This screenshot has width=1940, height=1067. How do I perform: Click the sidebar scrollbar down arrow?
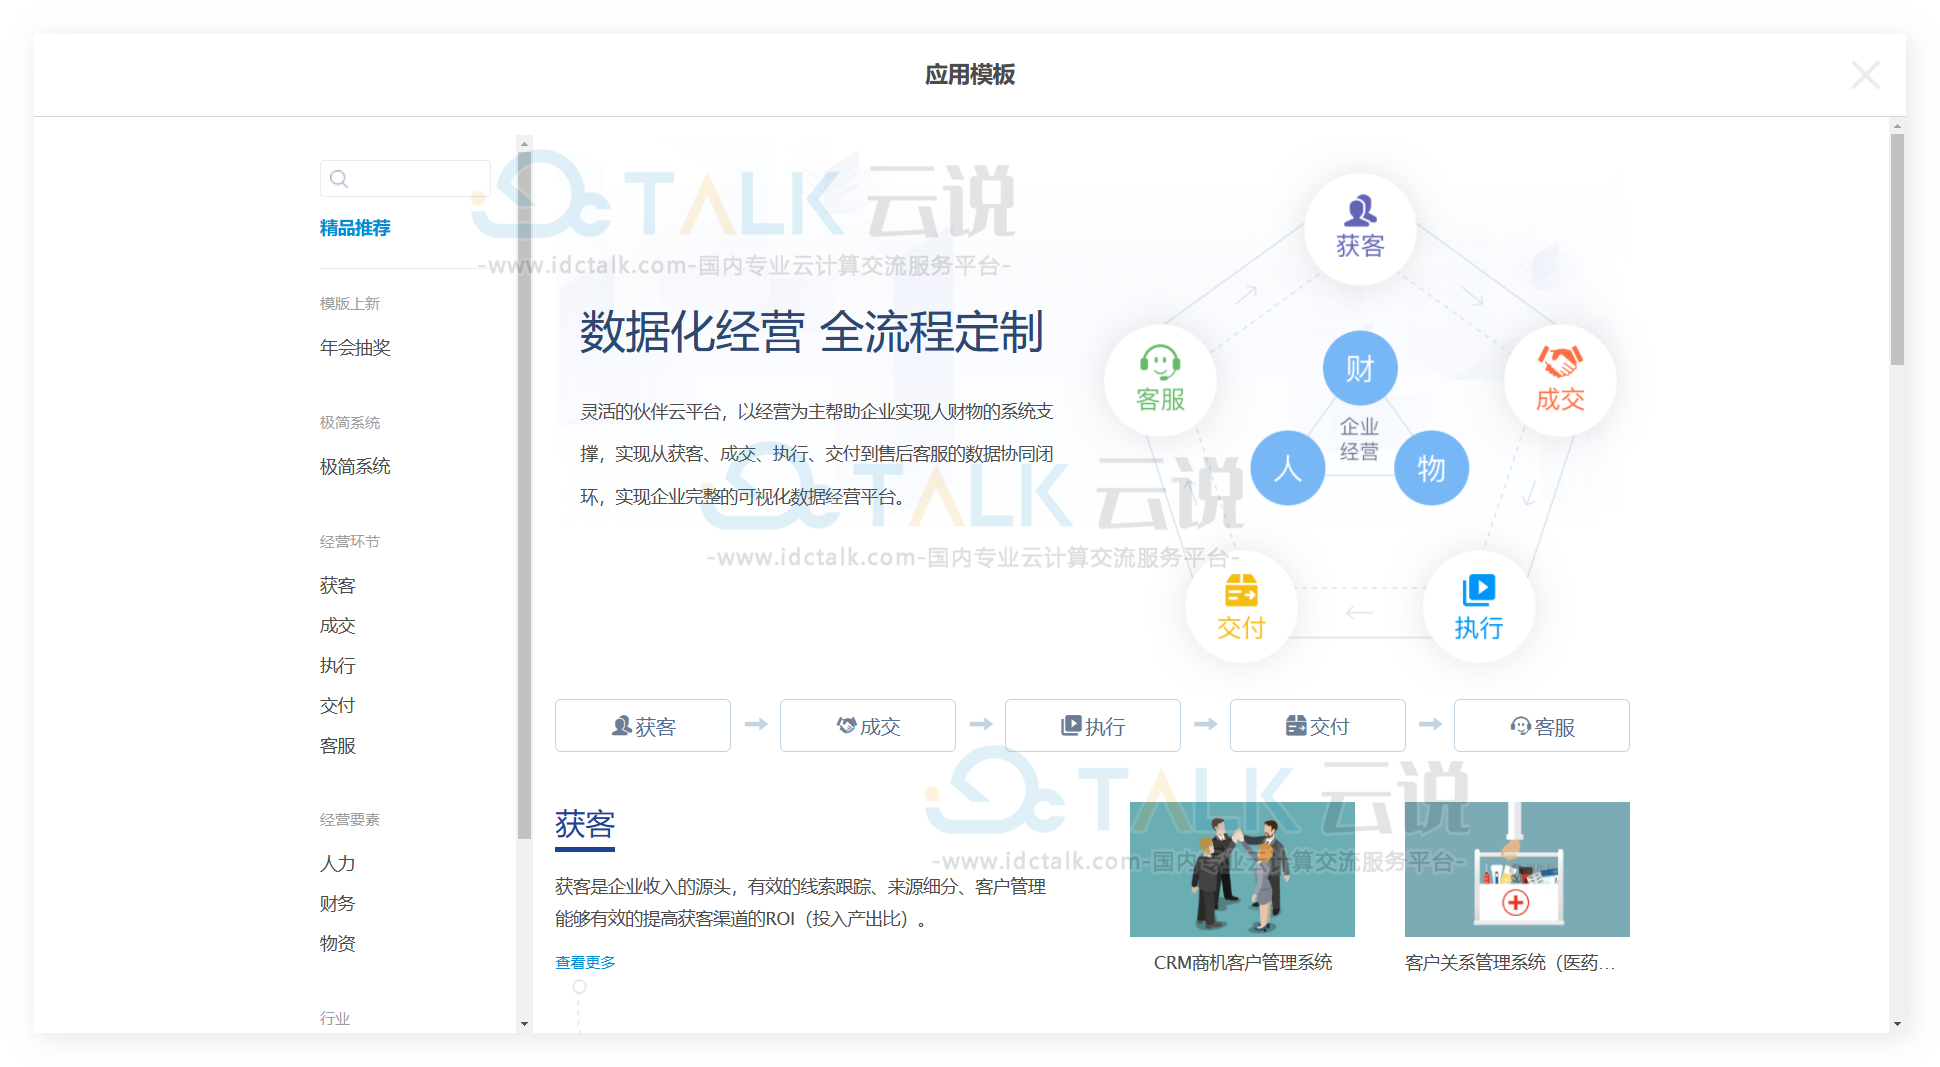coord(524,1024)
